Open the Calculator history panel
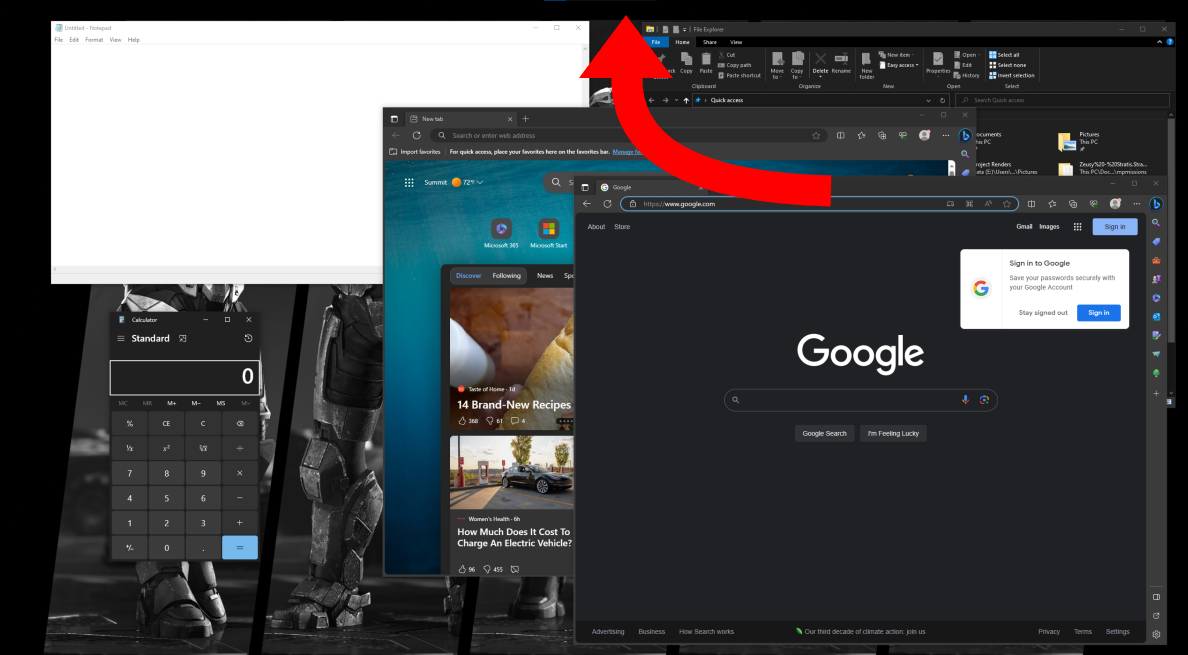The width and height of the screenshot is (1188, 655). 248,339
